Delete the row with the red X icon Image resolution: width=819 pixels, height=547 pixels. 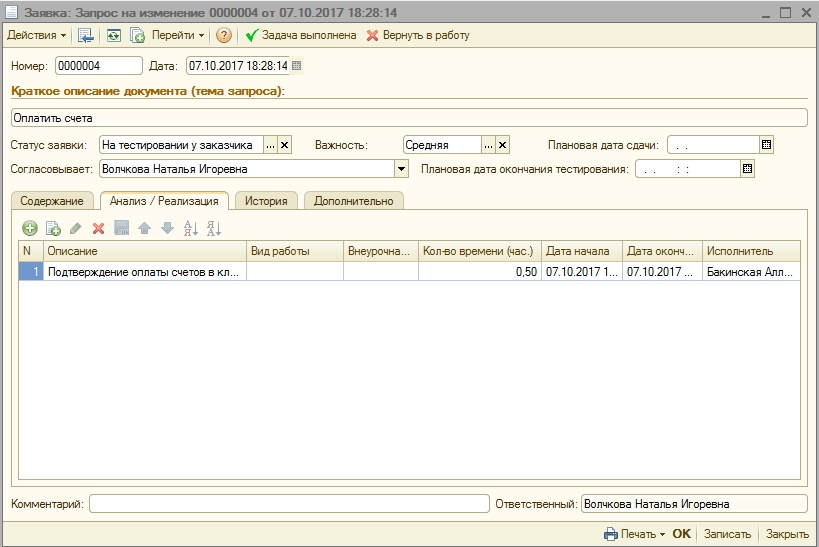click(98, 228)
